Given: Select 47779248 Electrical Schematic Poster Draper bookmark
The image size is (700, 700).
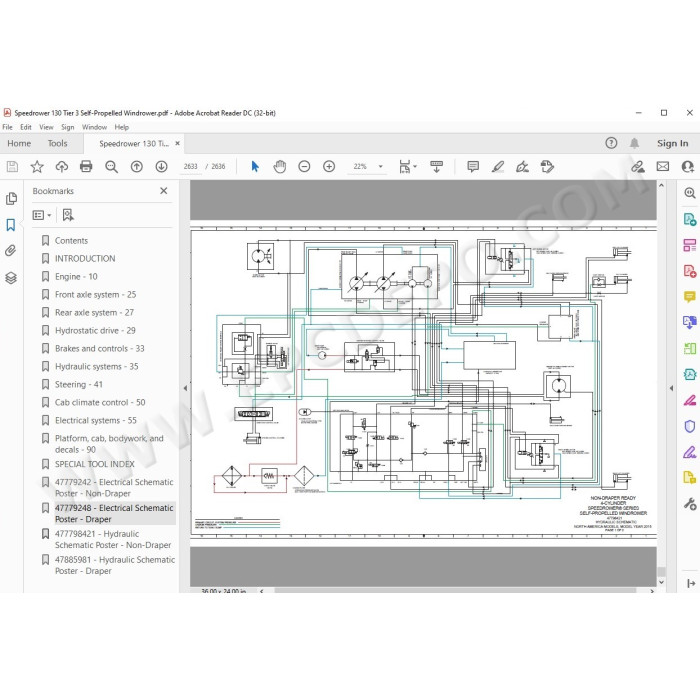Looking at the screenshot, I should click(x=114, y=513).
